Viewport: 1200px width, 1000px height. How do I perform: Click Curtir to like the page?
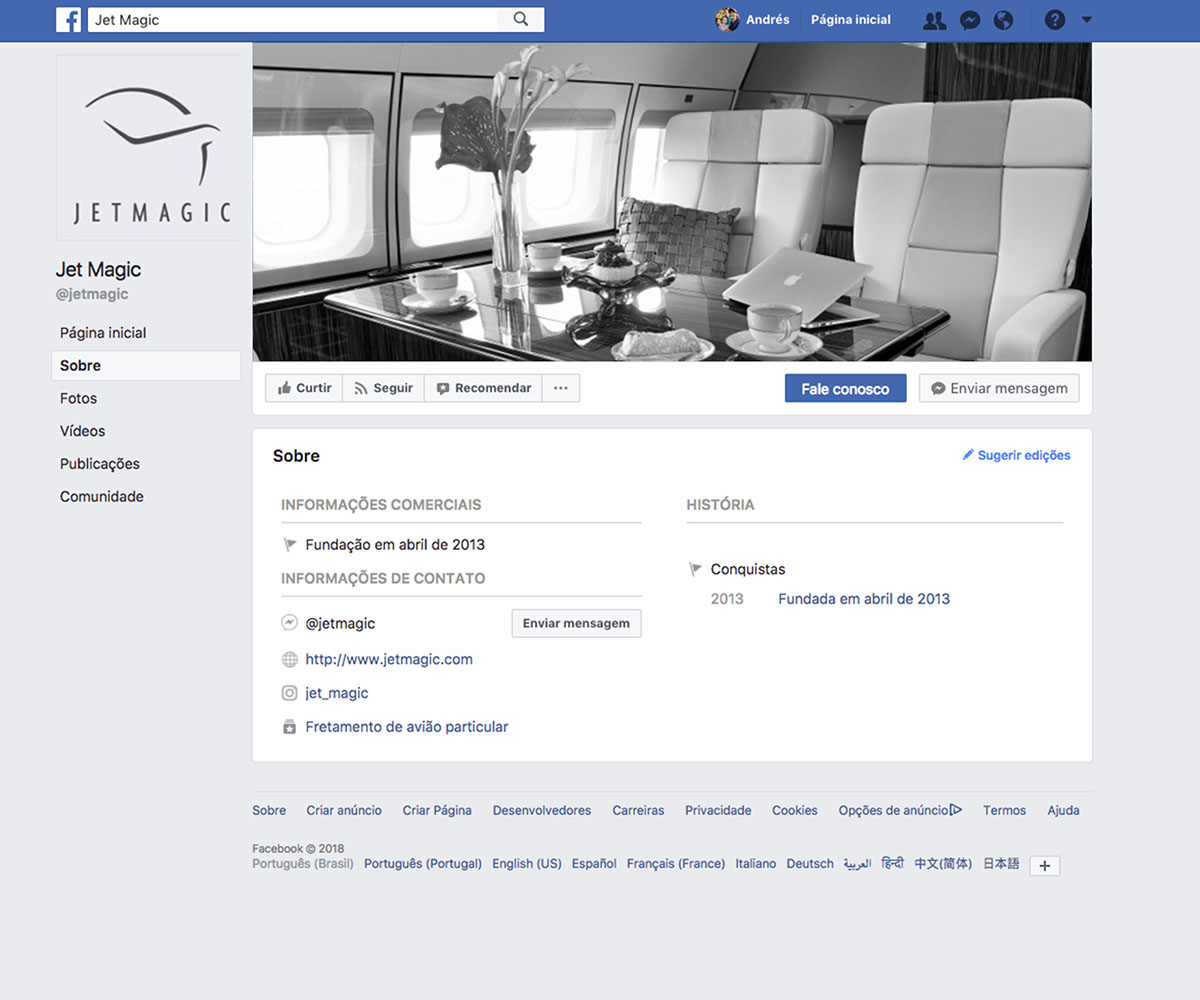point(303,388)
